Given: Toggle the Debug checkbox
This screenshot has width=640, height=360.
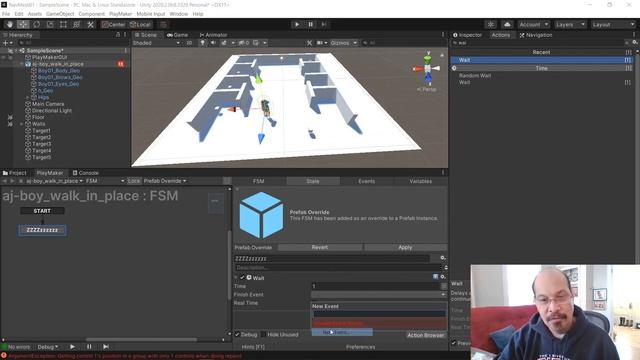Looking at the screenshot, I should (237, 334).
